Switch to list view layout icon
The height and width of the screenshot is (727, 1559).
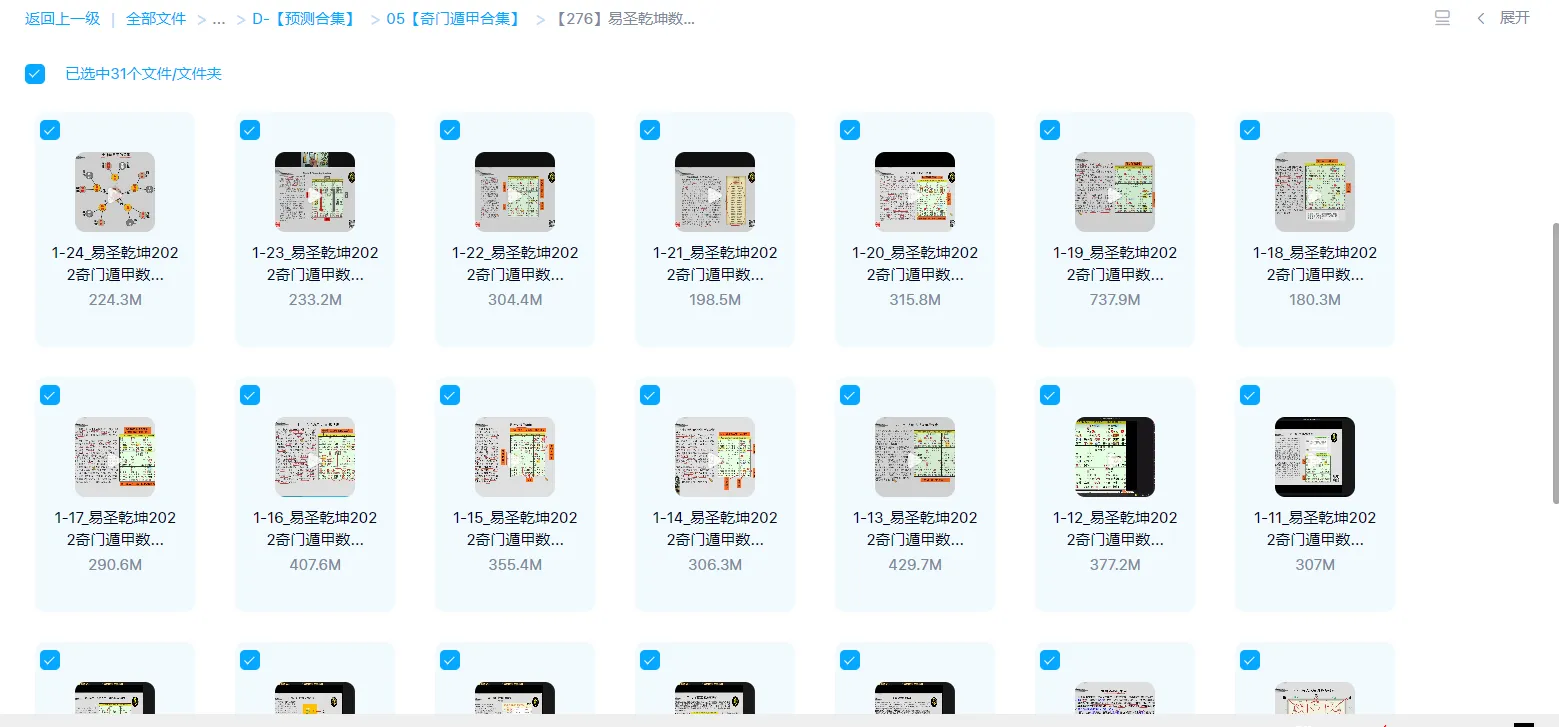1442,18
